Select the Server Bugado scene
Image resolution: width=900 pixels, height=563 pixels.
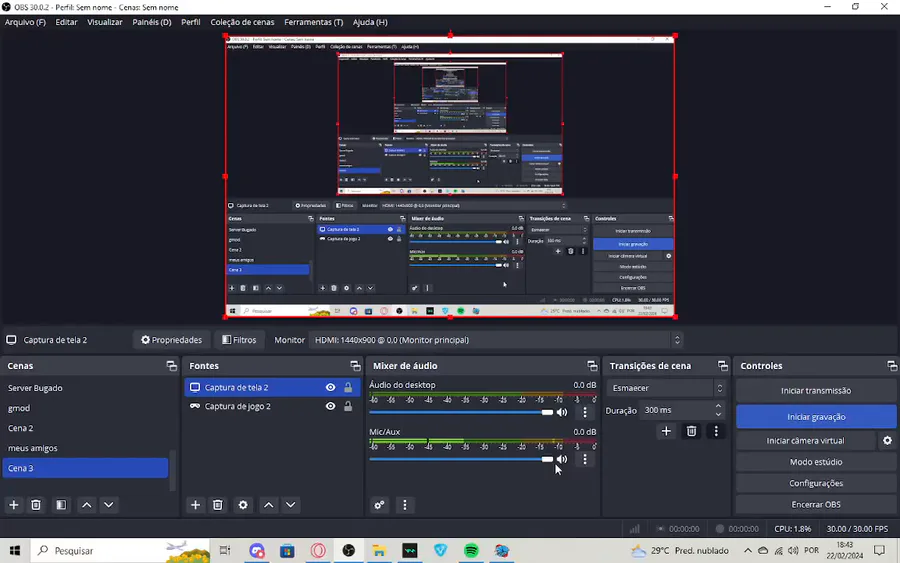[85, 388]
